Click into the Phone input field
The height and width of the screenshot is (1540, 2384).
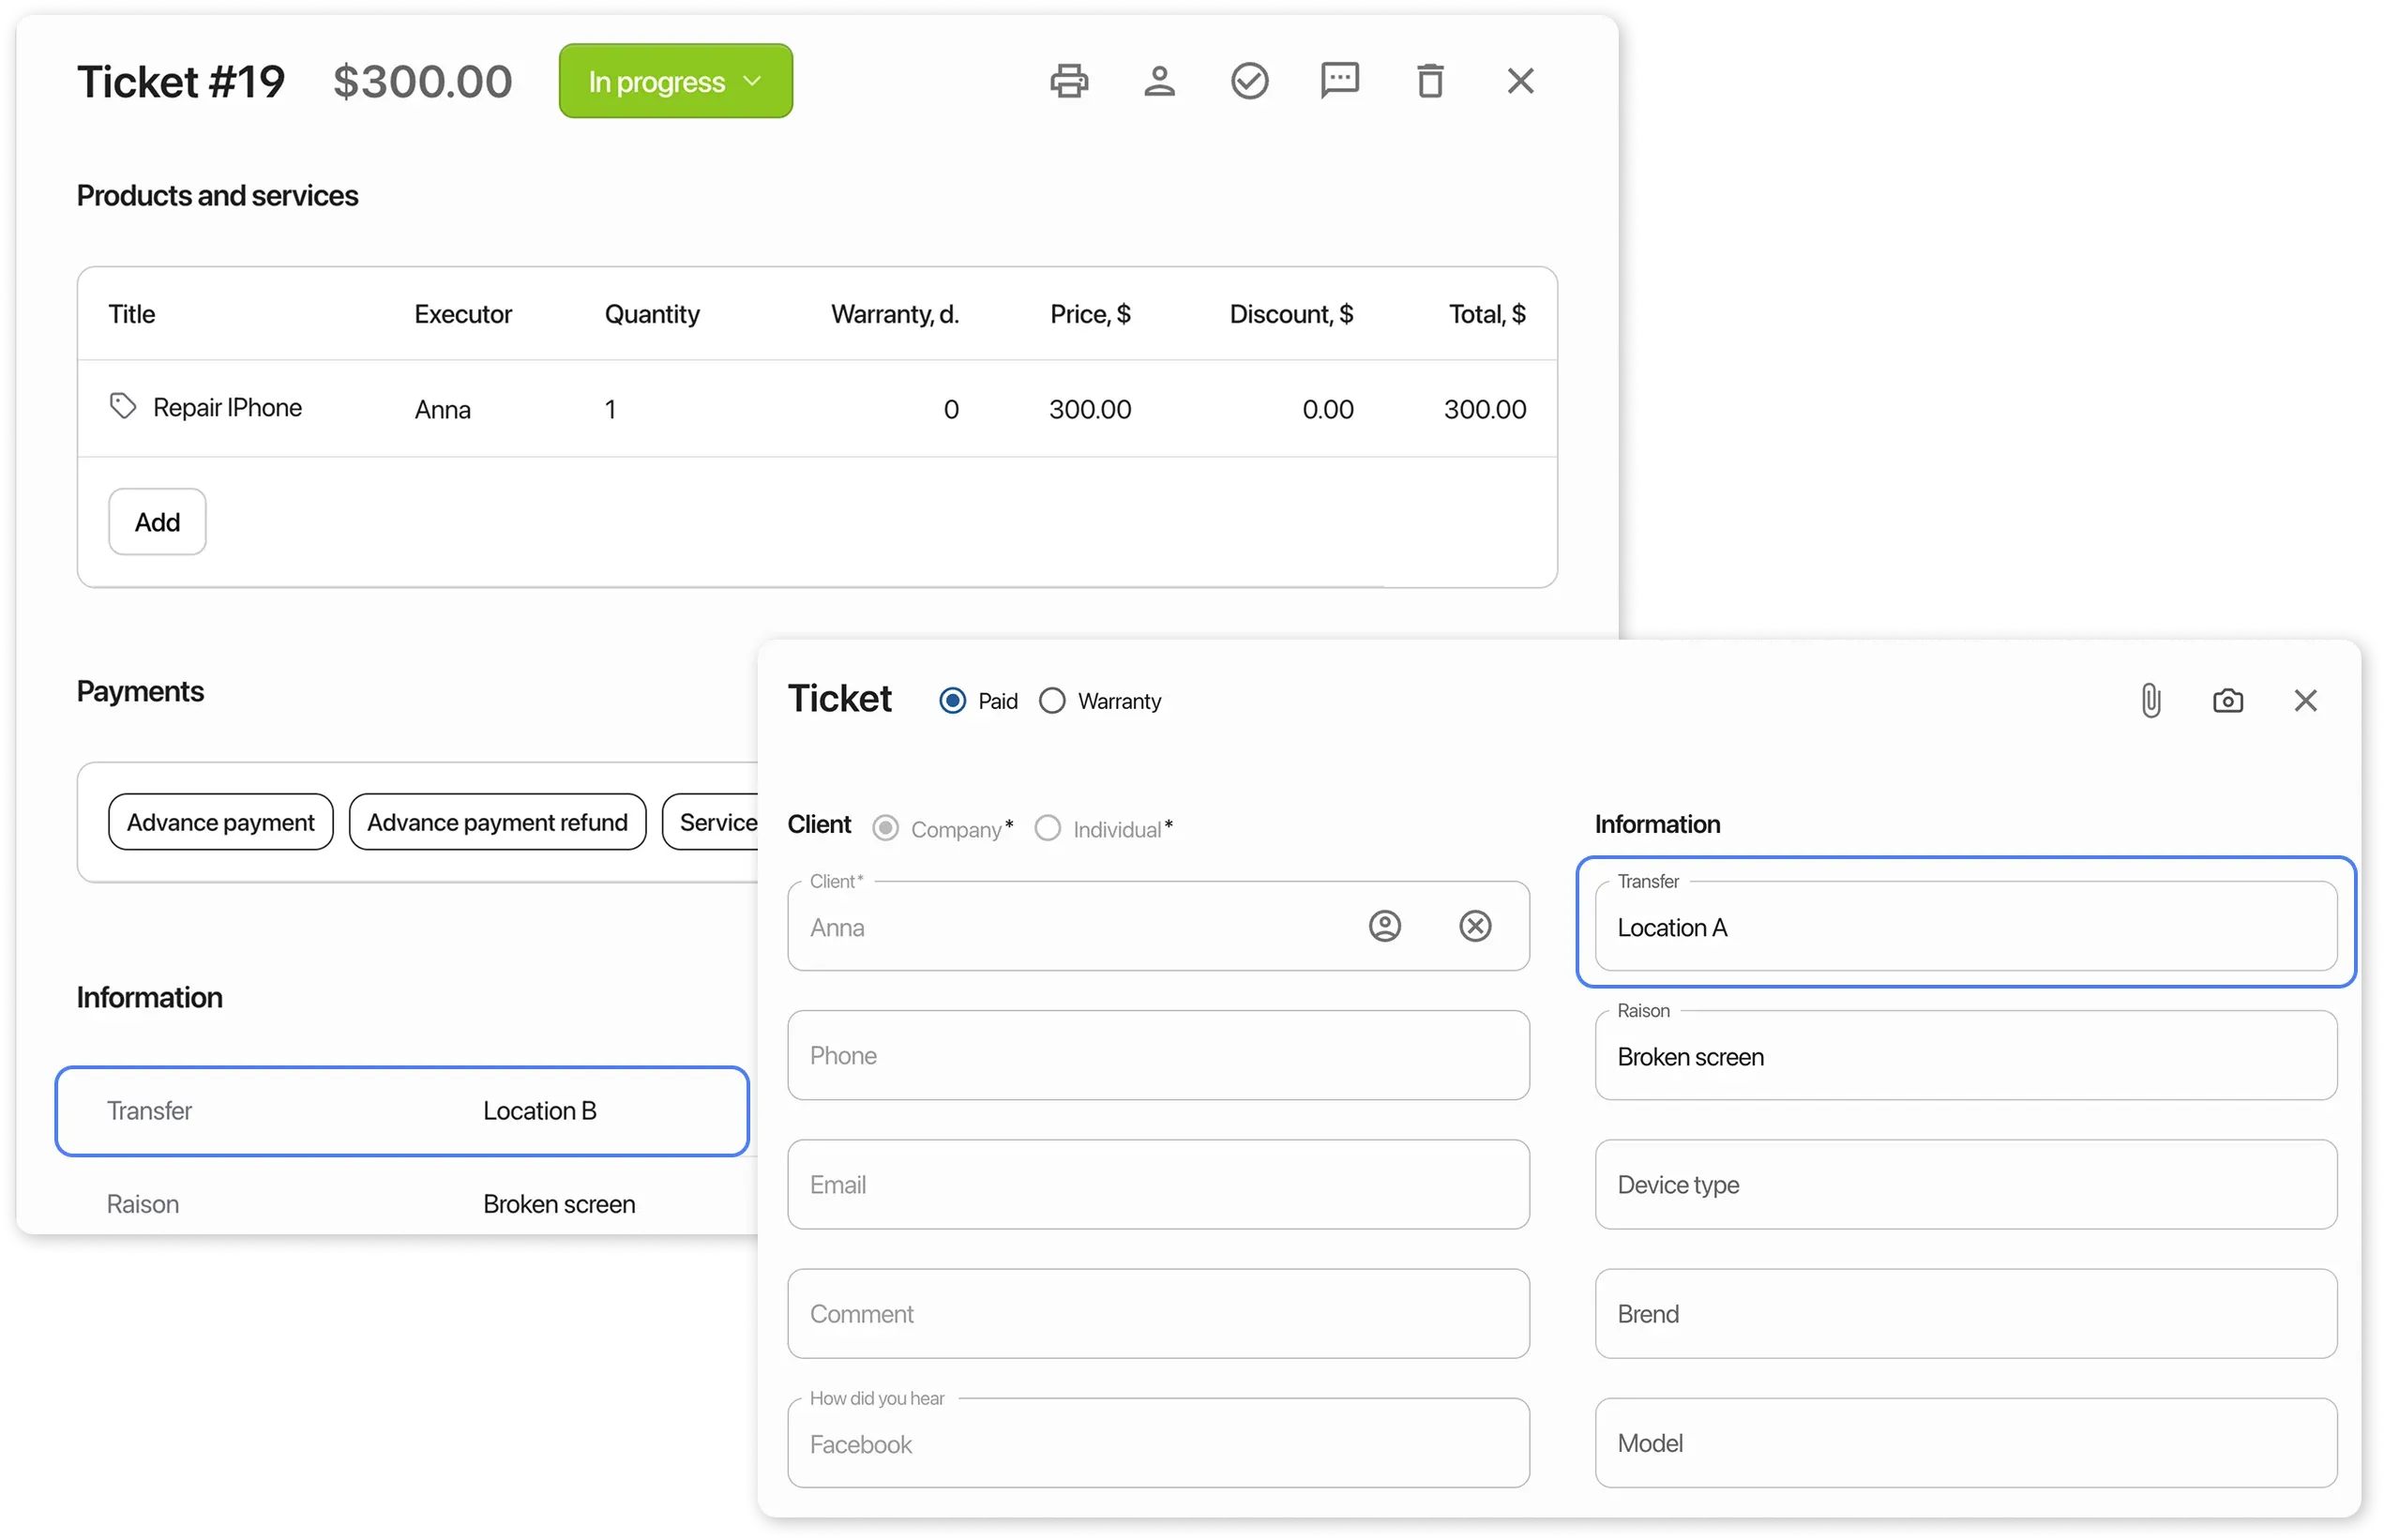pos(1157,1056)
